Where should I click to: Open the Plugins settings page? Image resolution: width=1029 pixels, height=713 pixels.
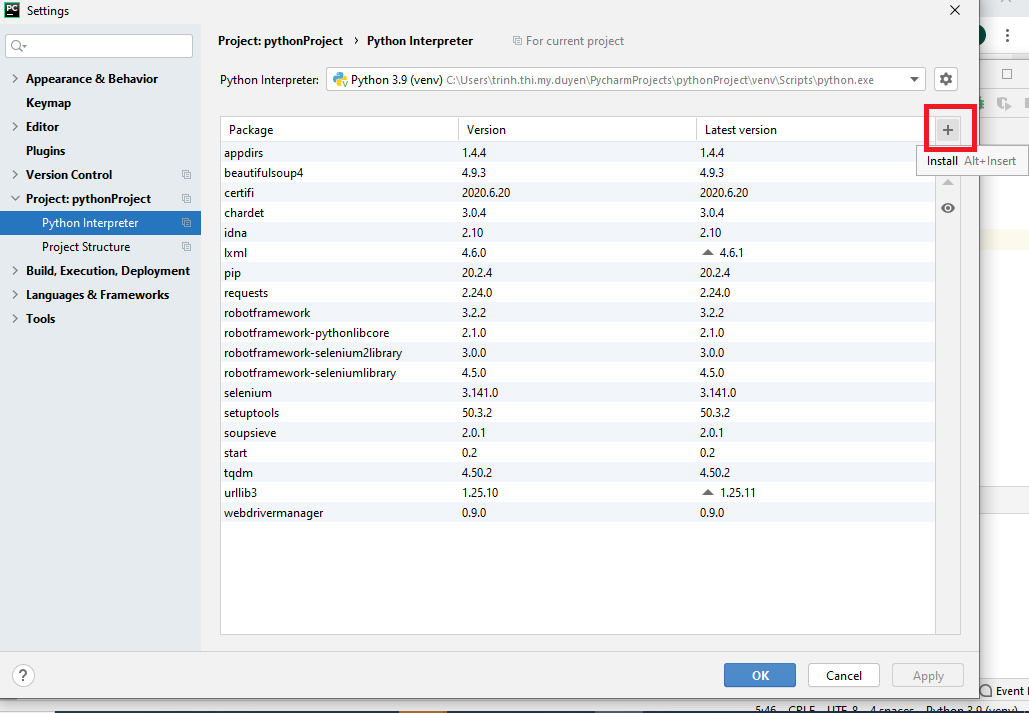(x=45, y=150)
